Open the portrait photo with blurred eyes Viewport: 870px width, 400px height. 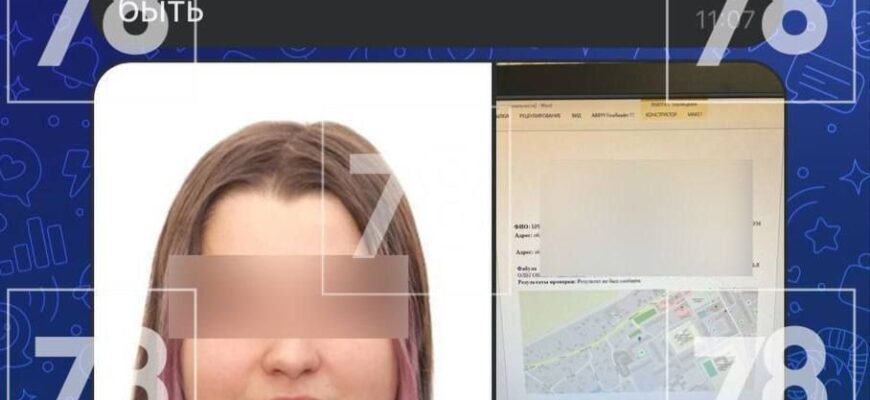click(293, 231)
